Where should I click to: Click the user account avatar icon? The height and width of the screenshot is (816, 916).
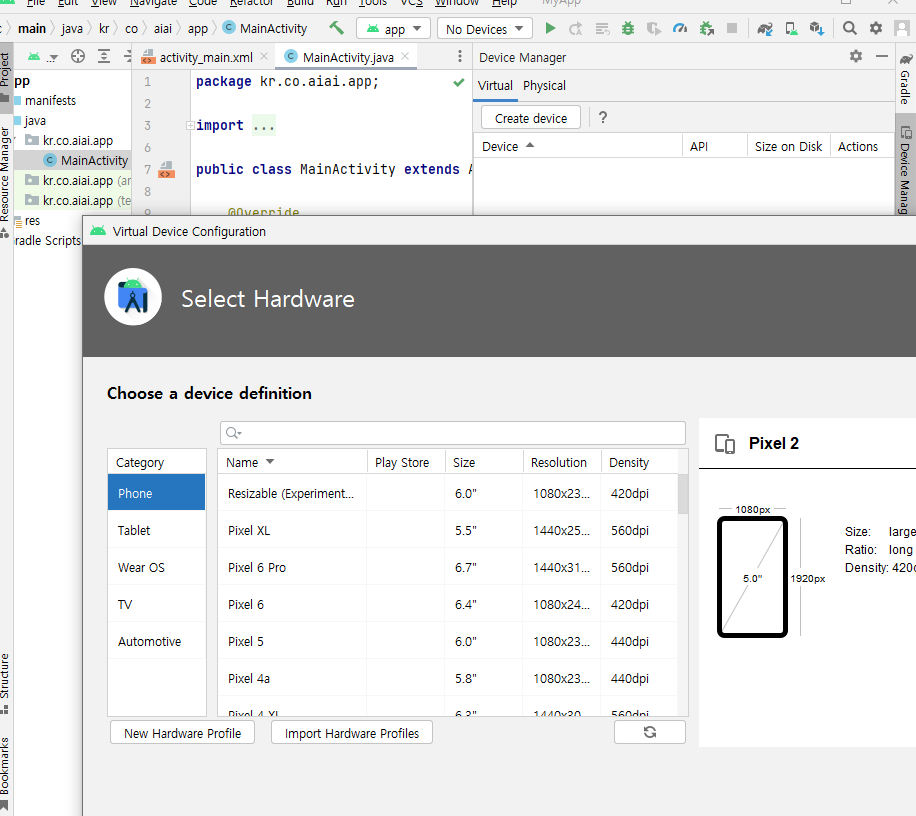(902, 28)
